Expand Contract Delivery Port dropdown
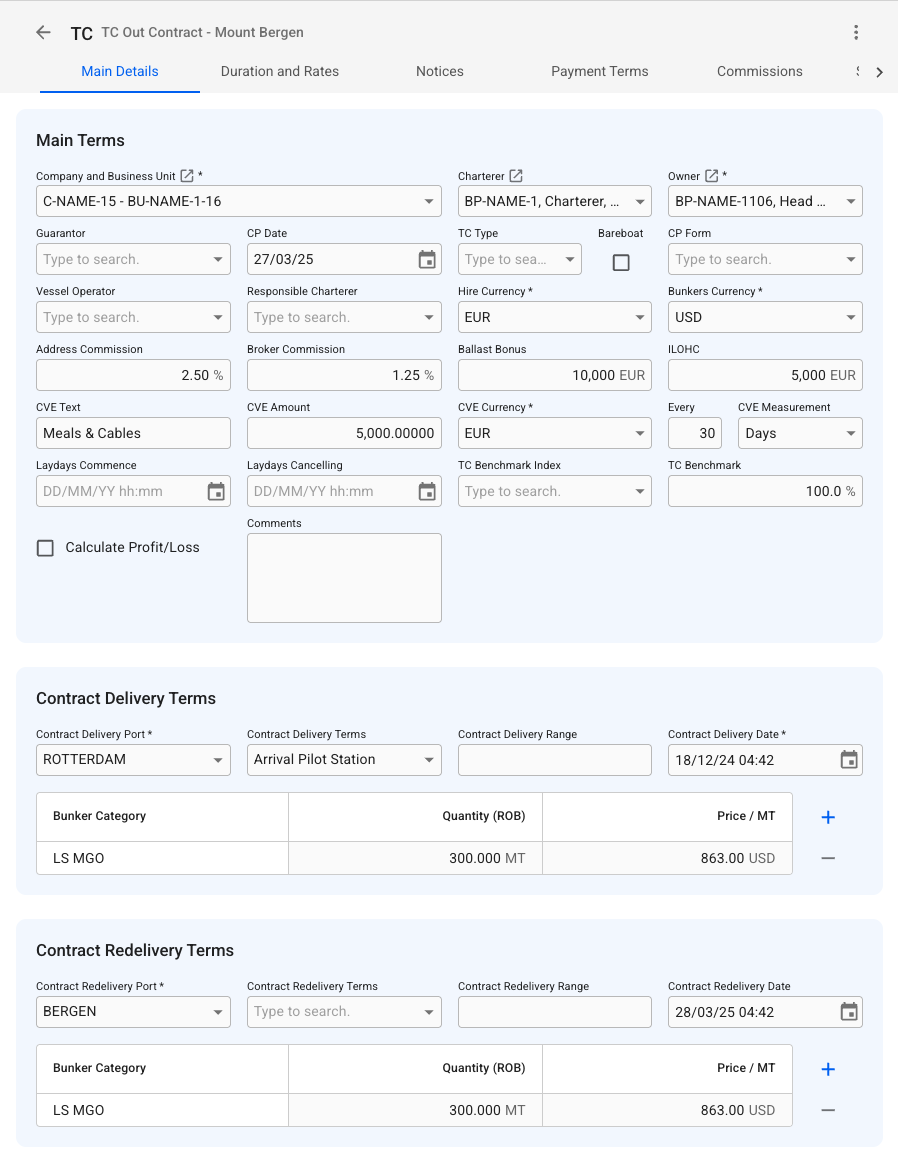The image size is (898, 1152). 219,760
